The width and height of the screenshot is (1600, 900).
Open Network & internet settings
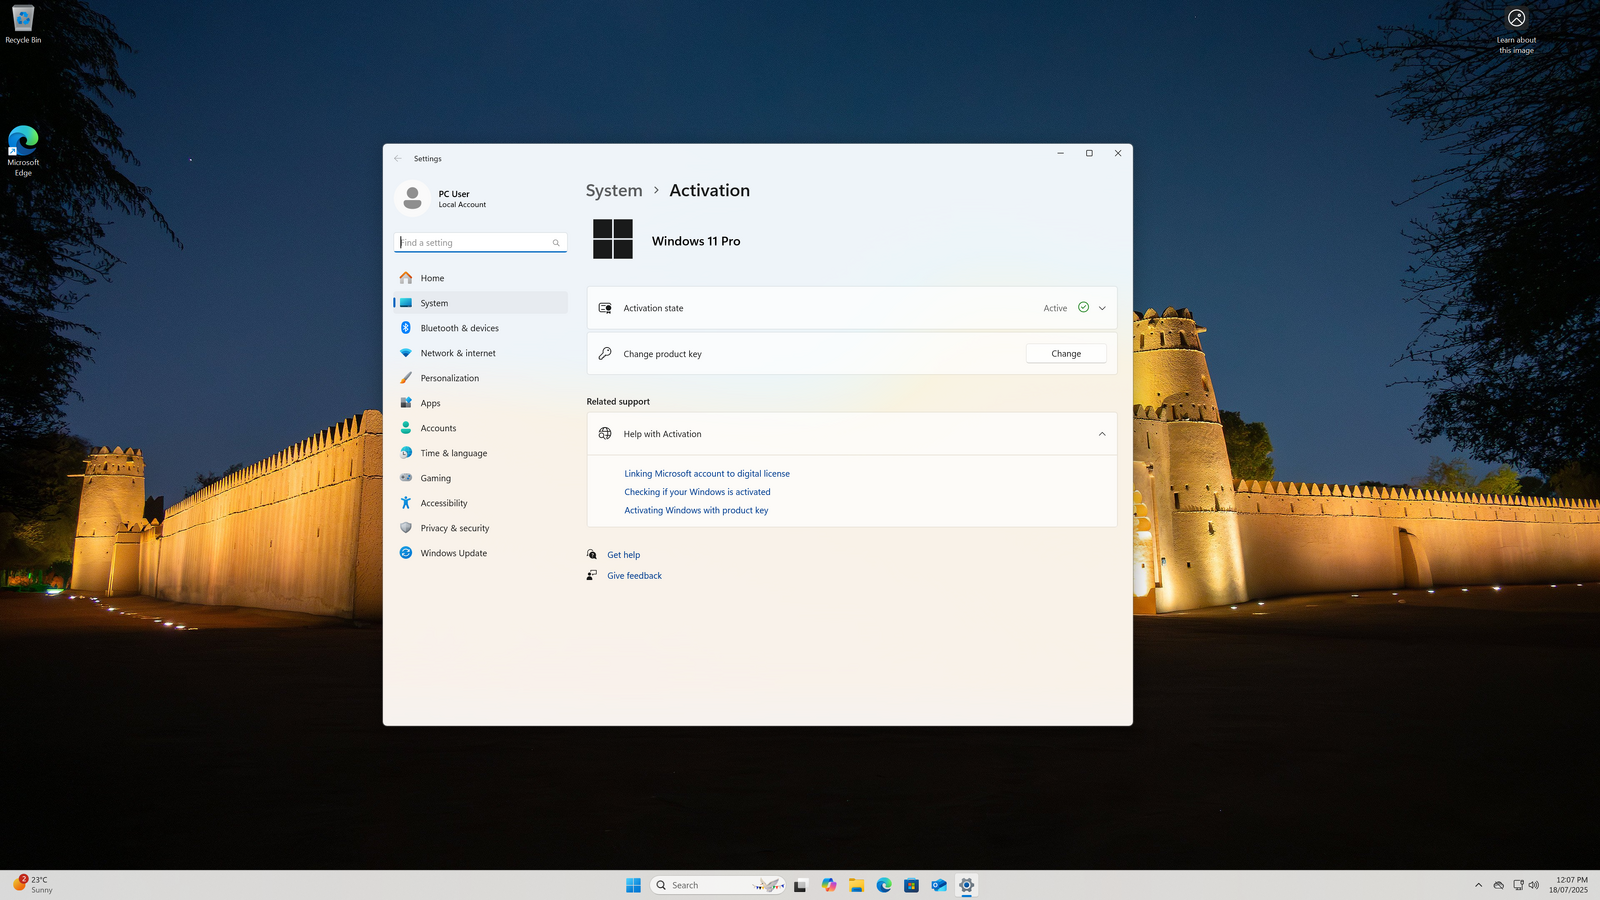[457, 353]
